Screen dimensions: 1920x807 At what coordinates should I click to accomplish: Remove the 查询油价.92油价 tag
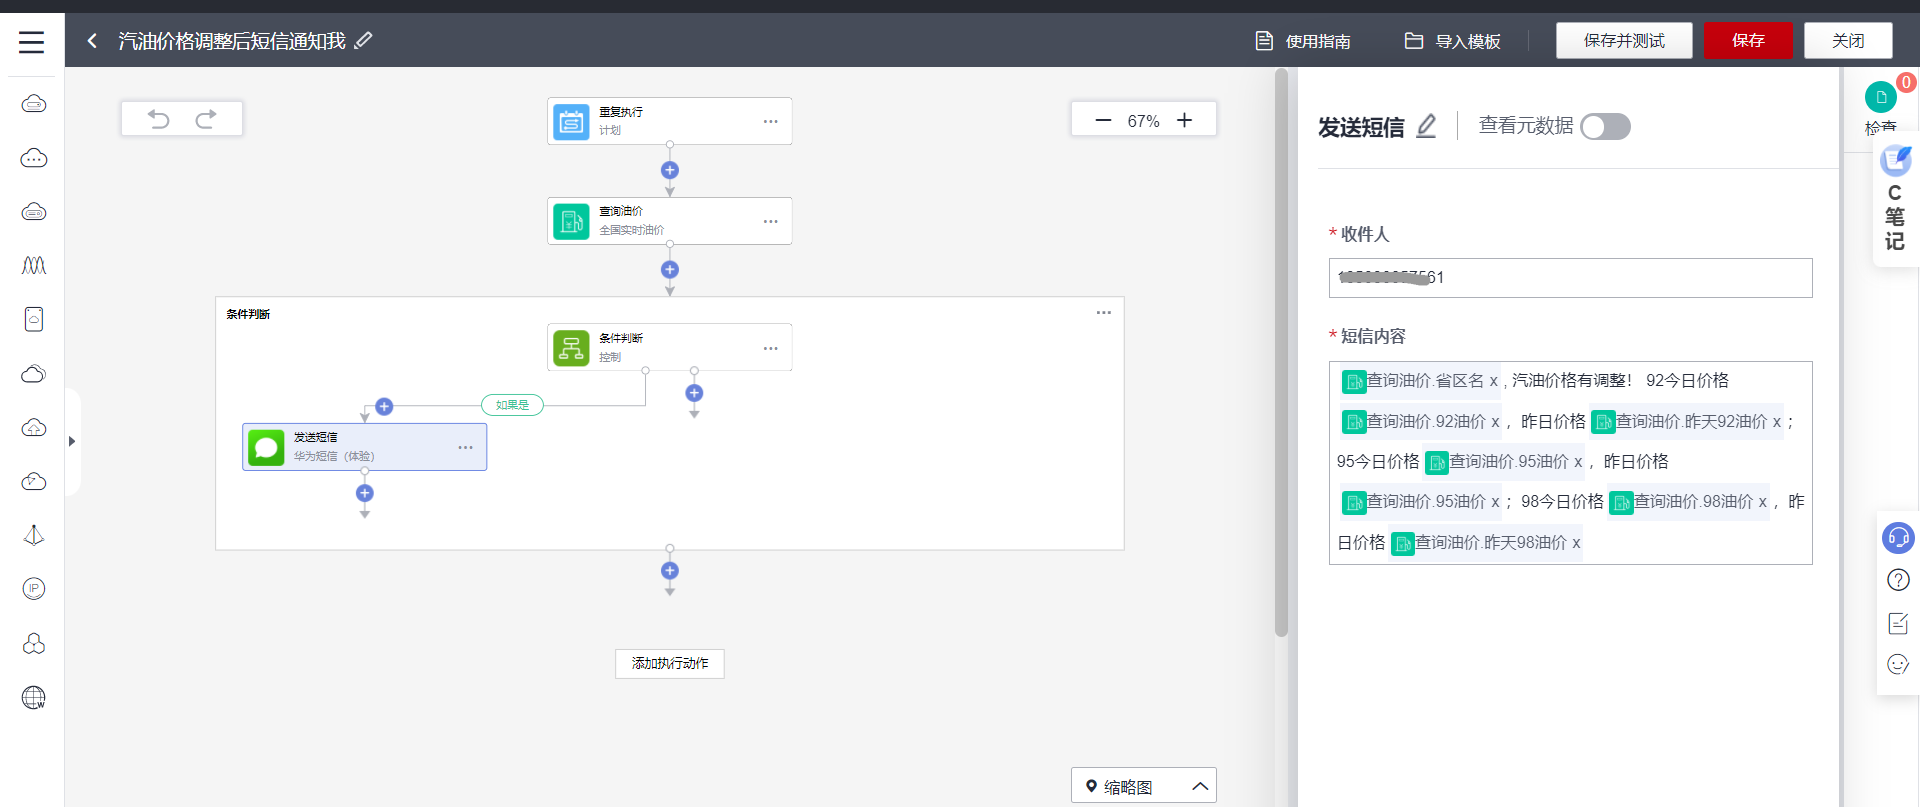pyautogui.click(x=1495, y=422)
